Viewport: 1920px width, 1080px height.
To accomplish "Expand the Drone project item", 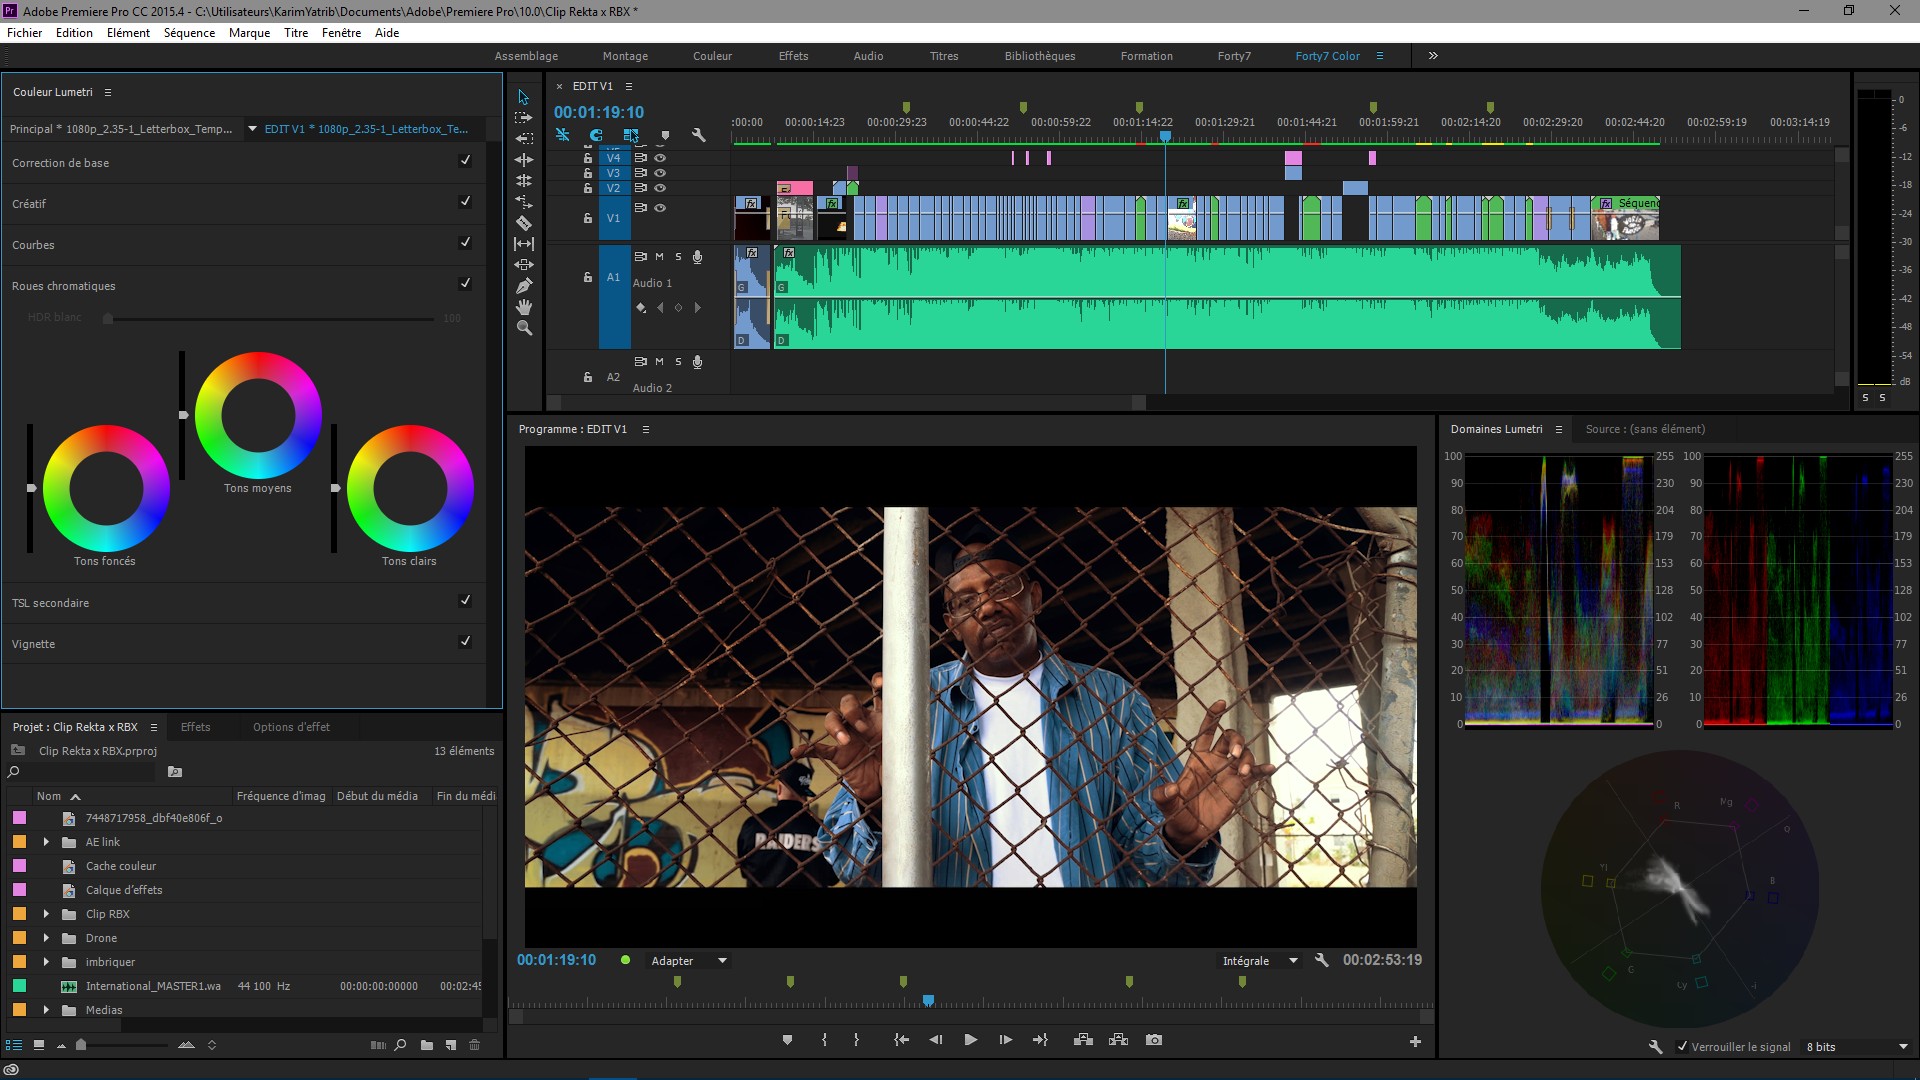I will [x=45, y=936].
